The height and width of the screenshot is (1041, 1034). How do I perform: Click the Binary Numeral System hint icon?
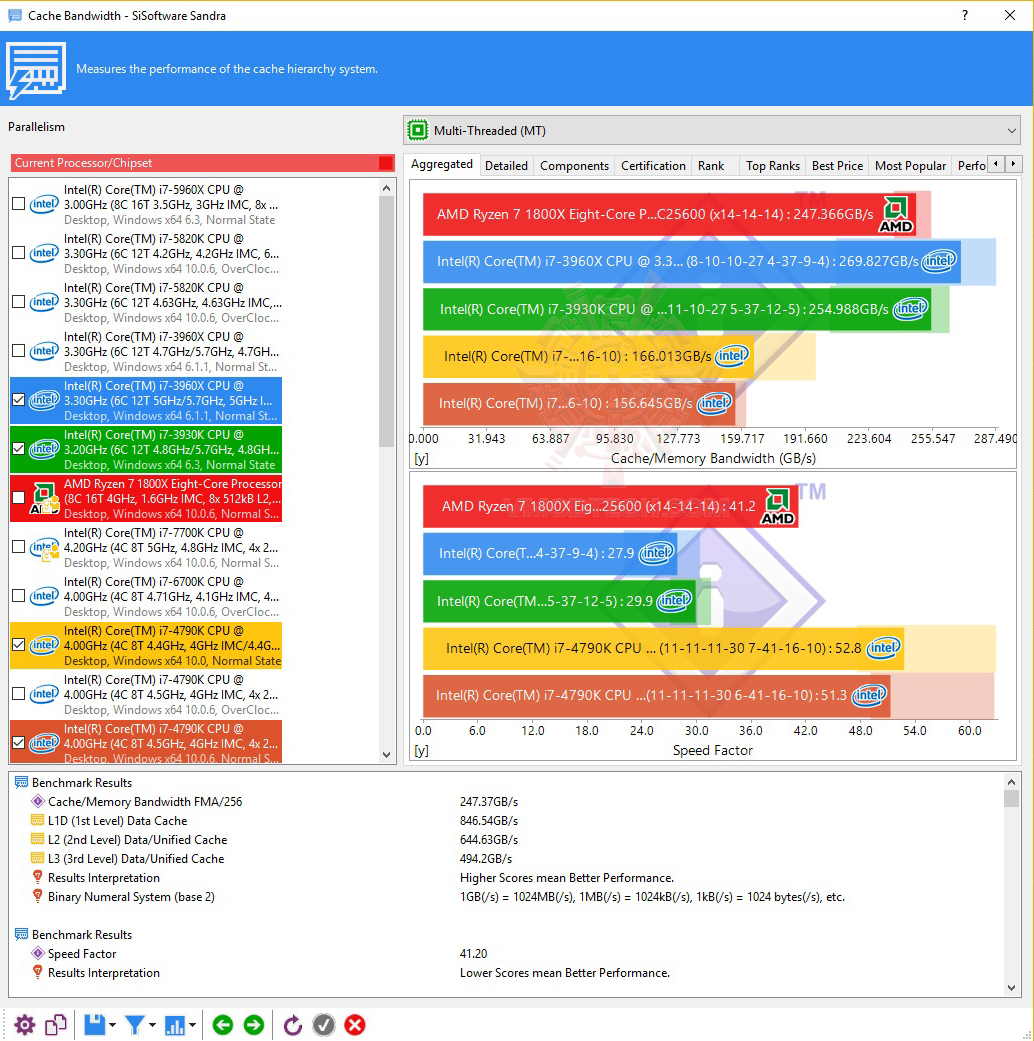pos(38,896)
